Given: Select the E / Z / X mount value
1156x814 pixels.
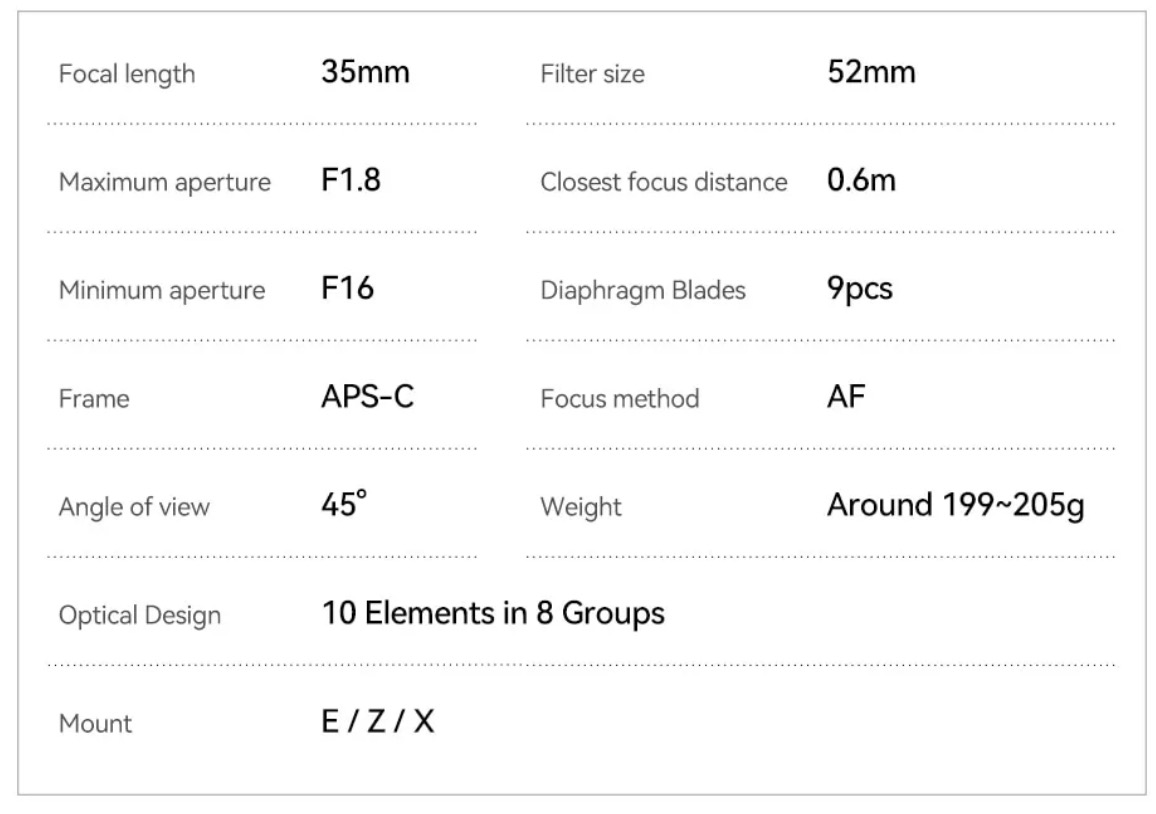Looking at the screenshot, I should (x=378, y=722).
